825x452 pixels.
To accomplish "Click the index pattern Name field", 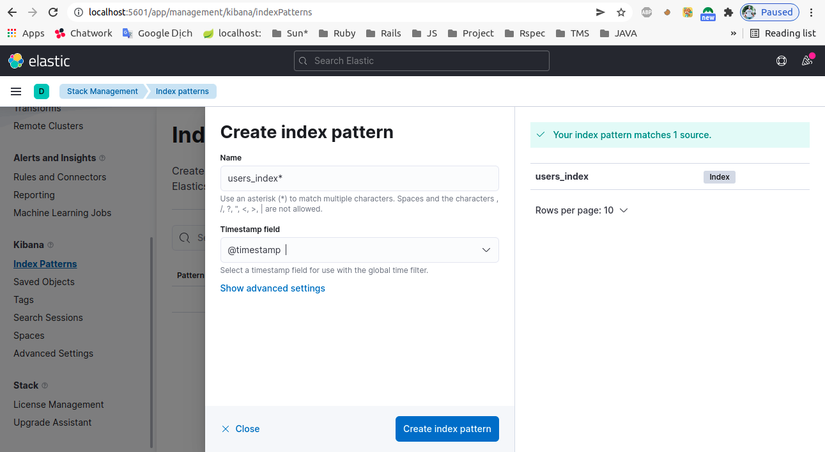I will coord(359,178).
